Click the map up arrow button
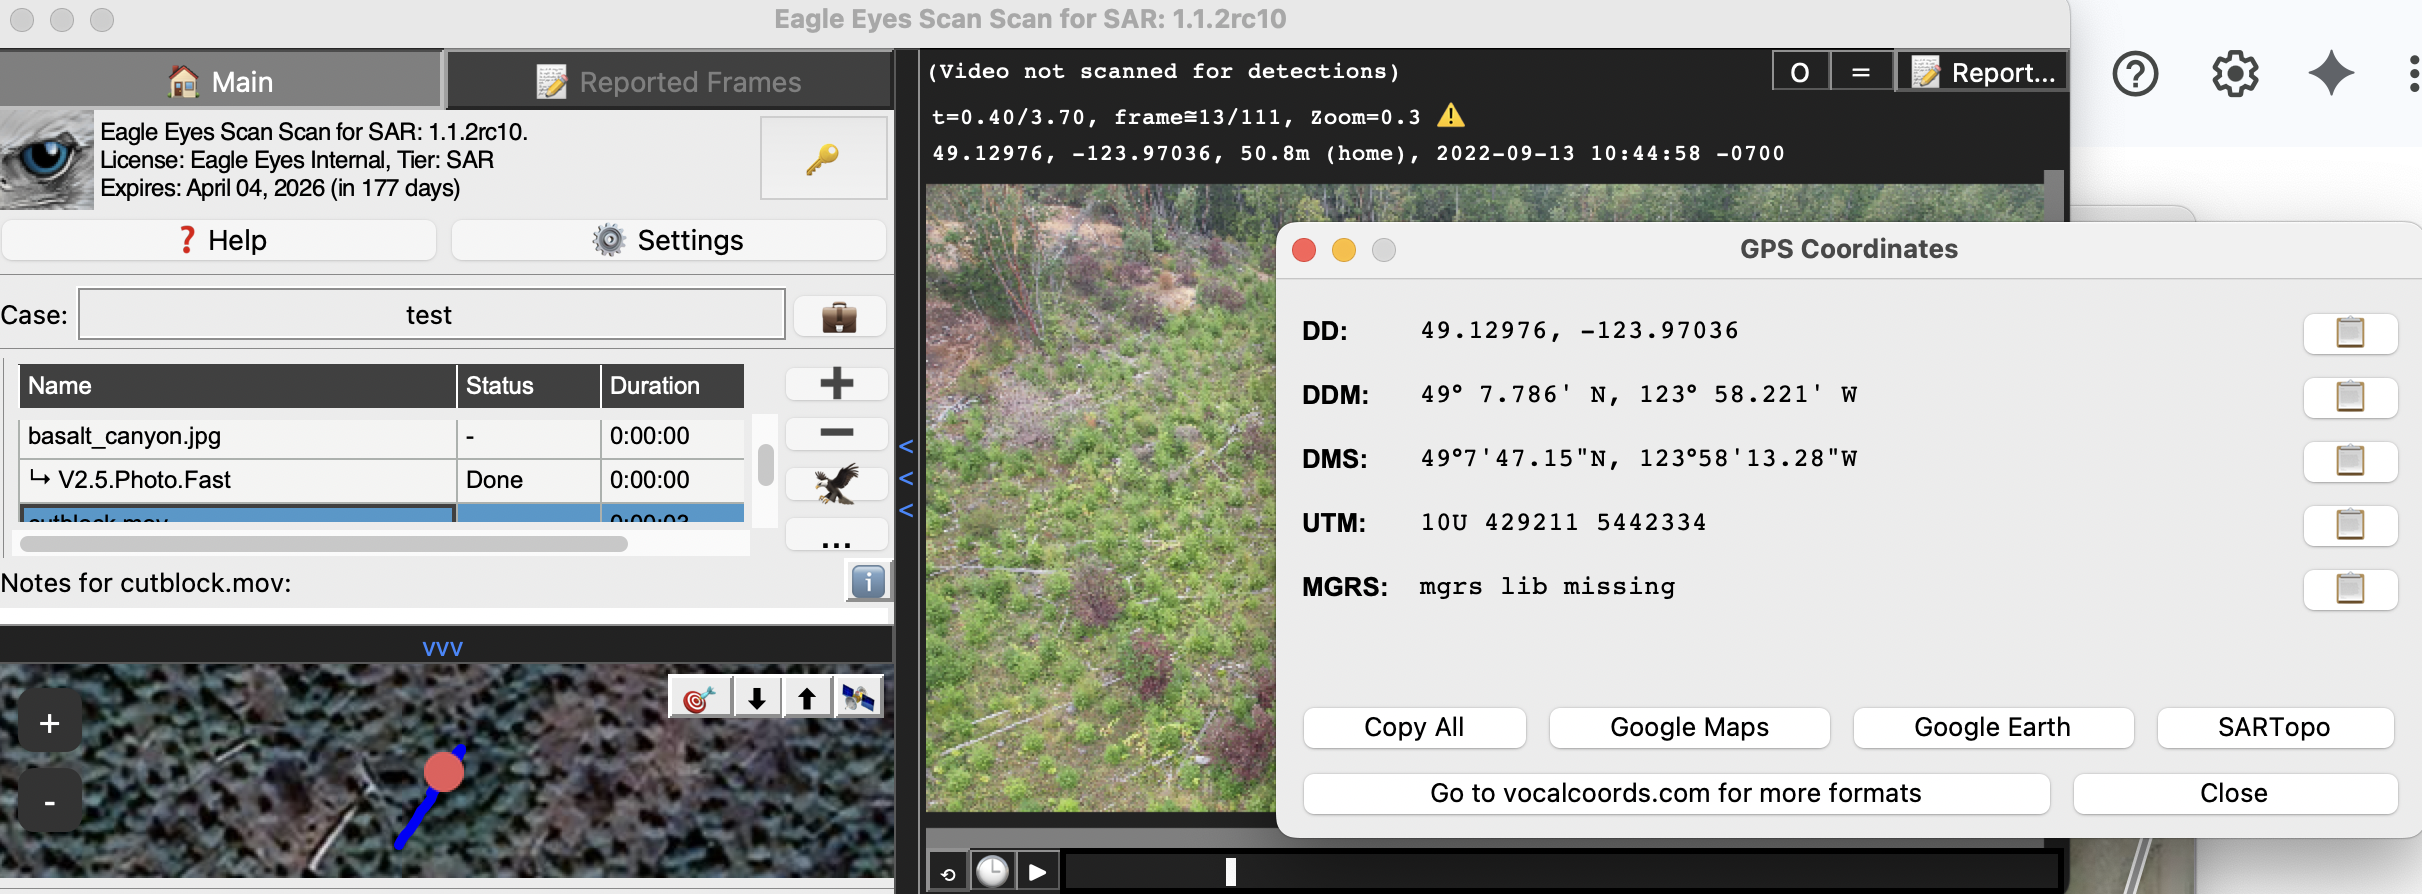 coord(806,698)
